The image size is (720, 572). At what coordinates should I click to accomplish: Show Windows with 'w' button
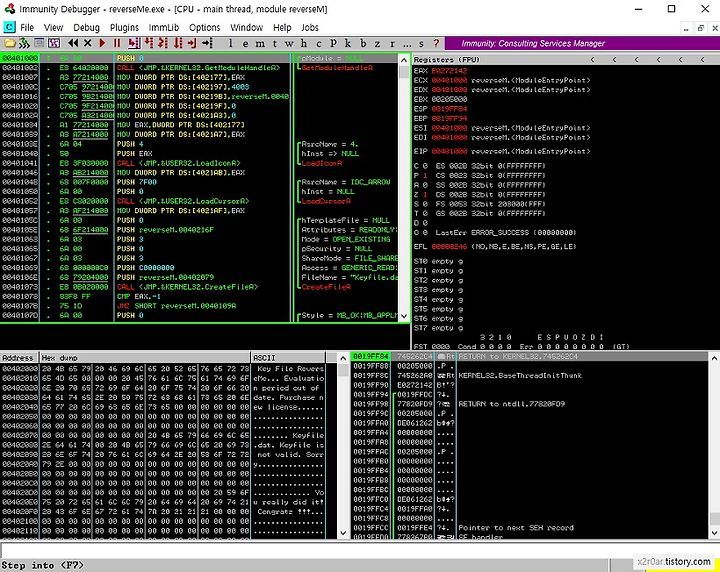(289, 43)
